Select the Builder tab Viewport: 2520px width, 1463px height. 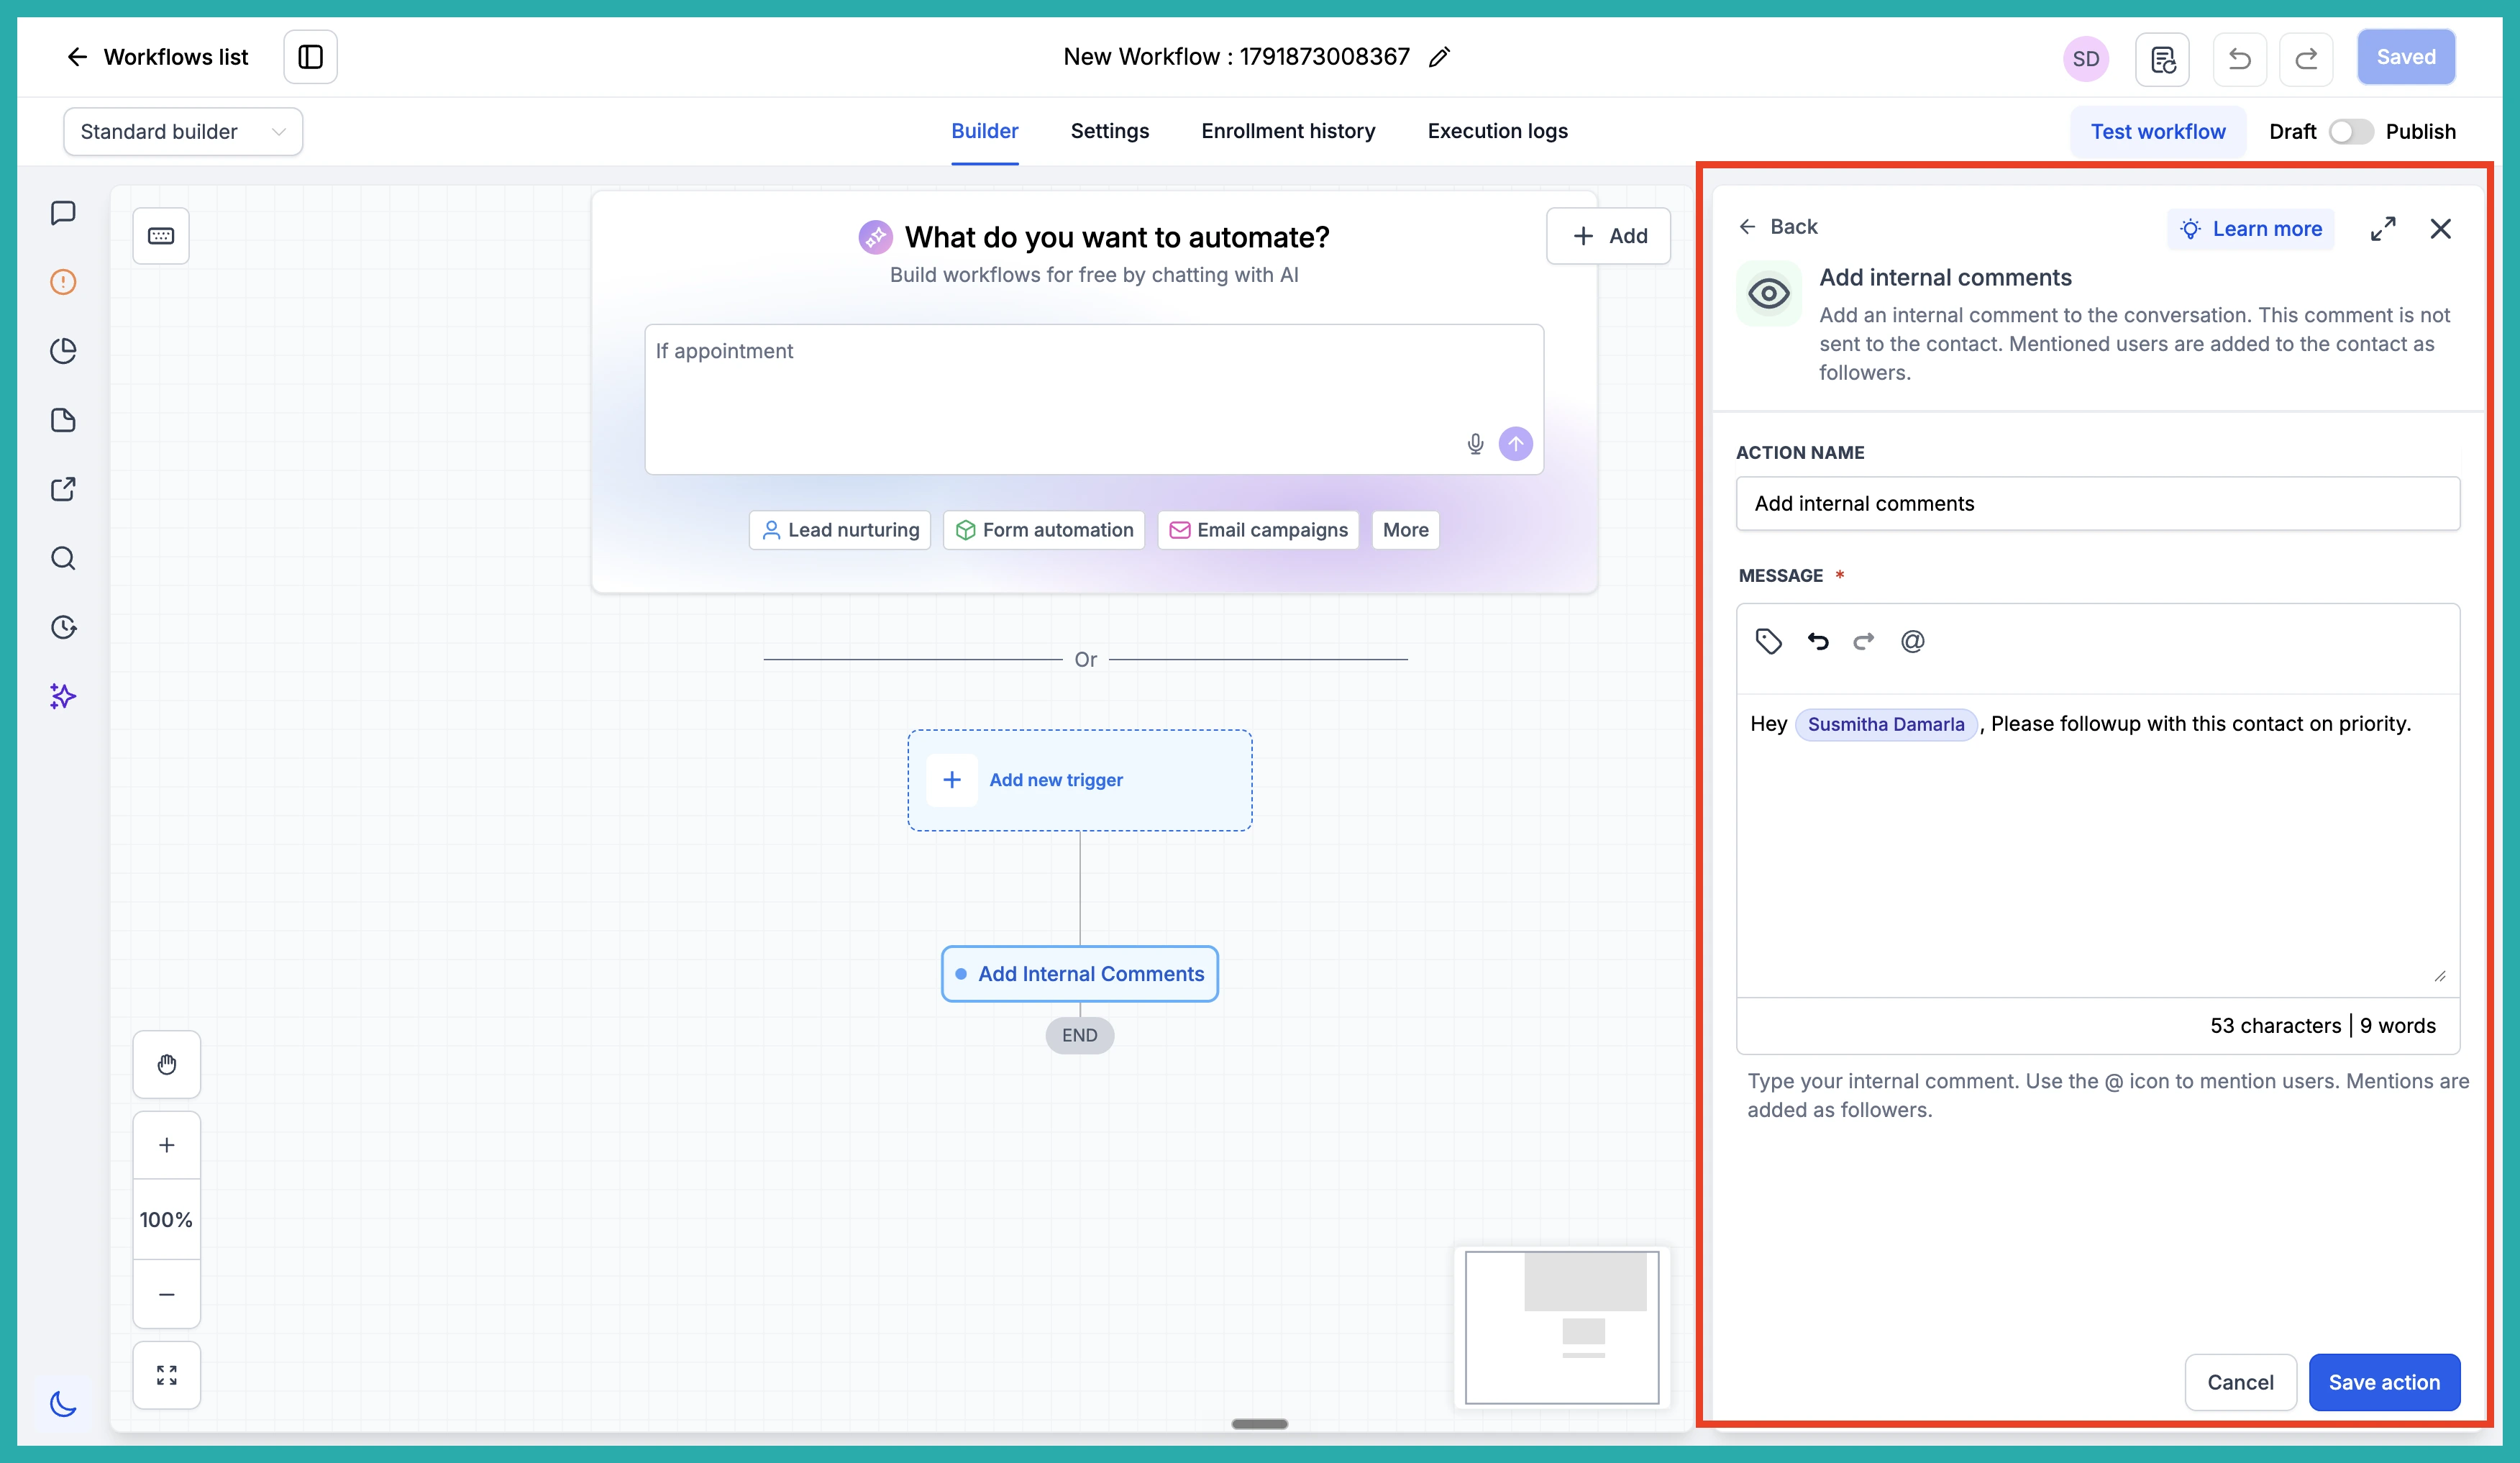(985, 131)
